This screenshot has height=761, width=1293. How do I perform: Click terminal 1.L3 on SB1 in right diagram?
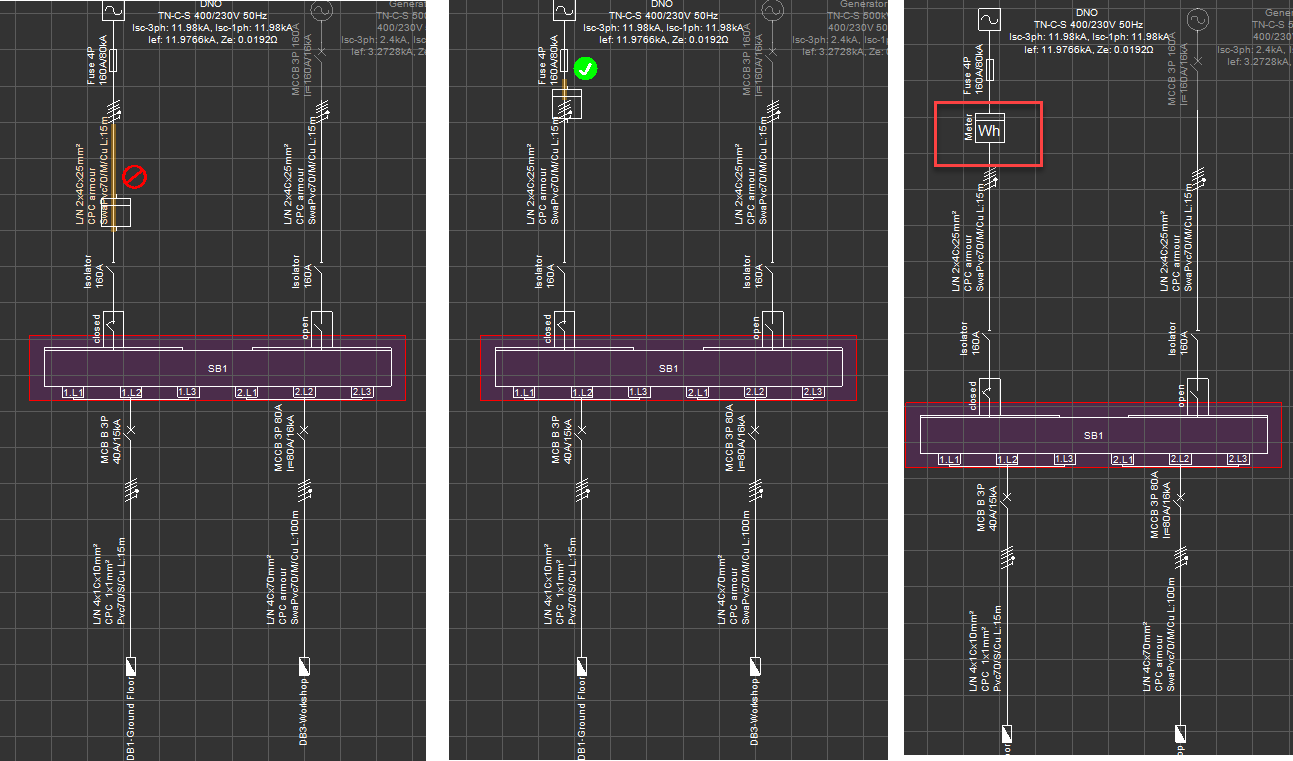[x=1066, y=459]
